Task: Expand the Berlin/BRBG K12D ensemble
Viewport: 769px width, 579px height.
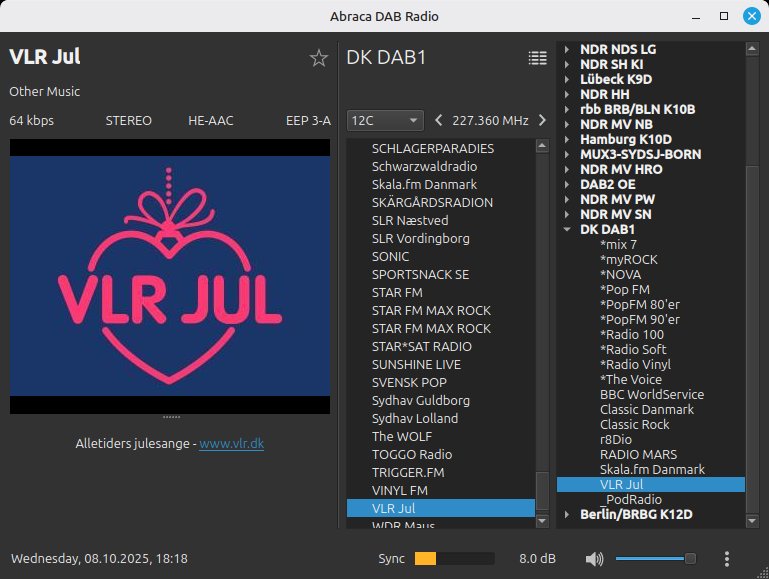Action: pyautogui.click(x=566, y=514)
